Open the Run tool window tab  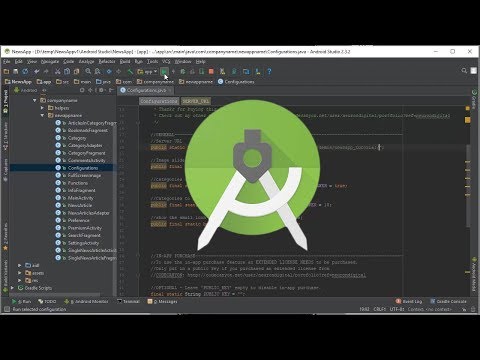[22, 301]
